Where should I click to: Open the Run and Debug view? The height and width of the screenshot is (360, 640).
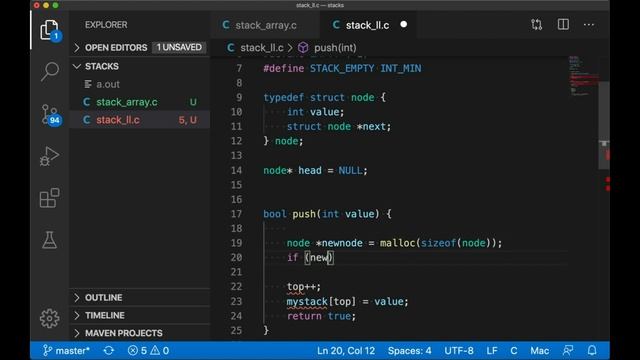[49, 156]
